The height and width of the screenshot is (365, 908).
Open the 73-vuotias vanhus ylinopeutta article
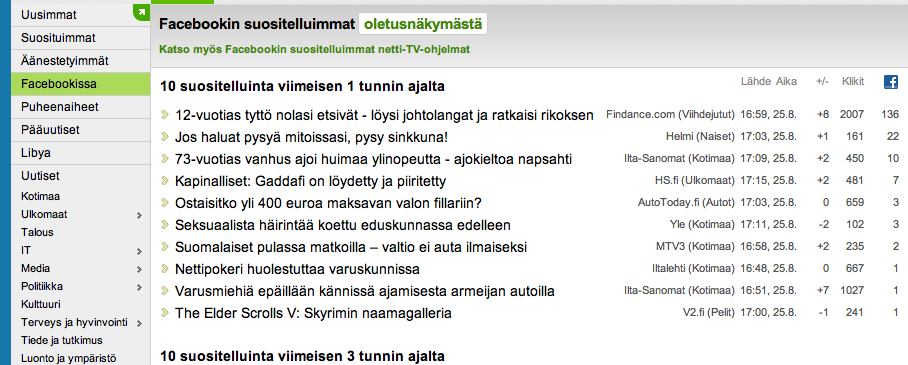[x=374, y=159]
